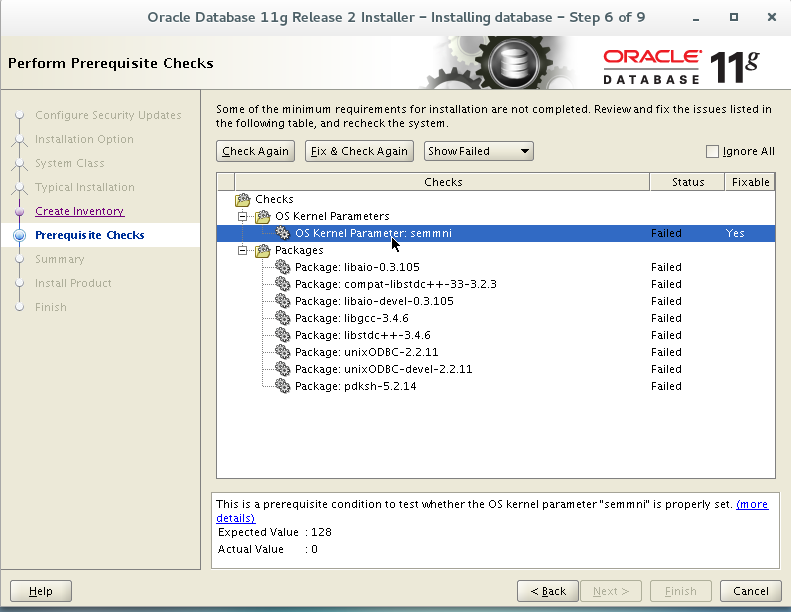Click Failed status of pdksh-5.2.14
The image size is (791, 612).
coord(666,386)
